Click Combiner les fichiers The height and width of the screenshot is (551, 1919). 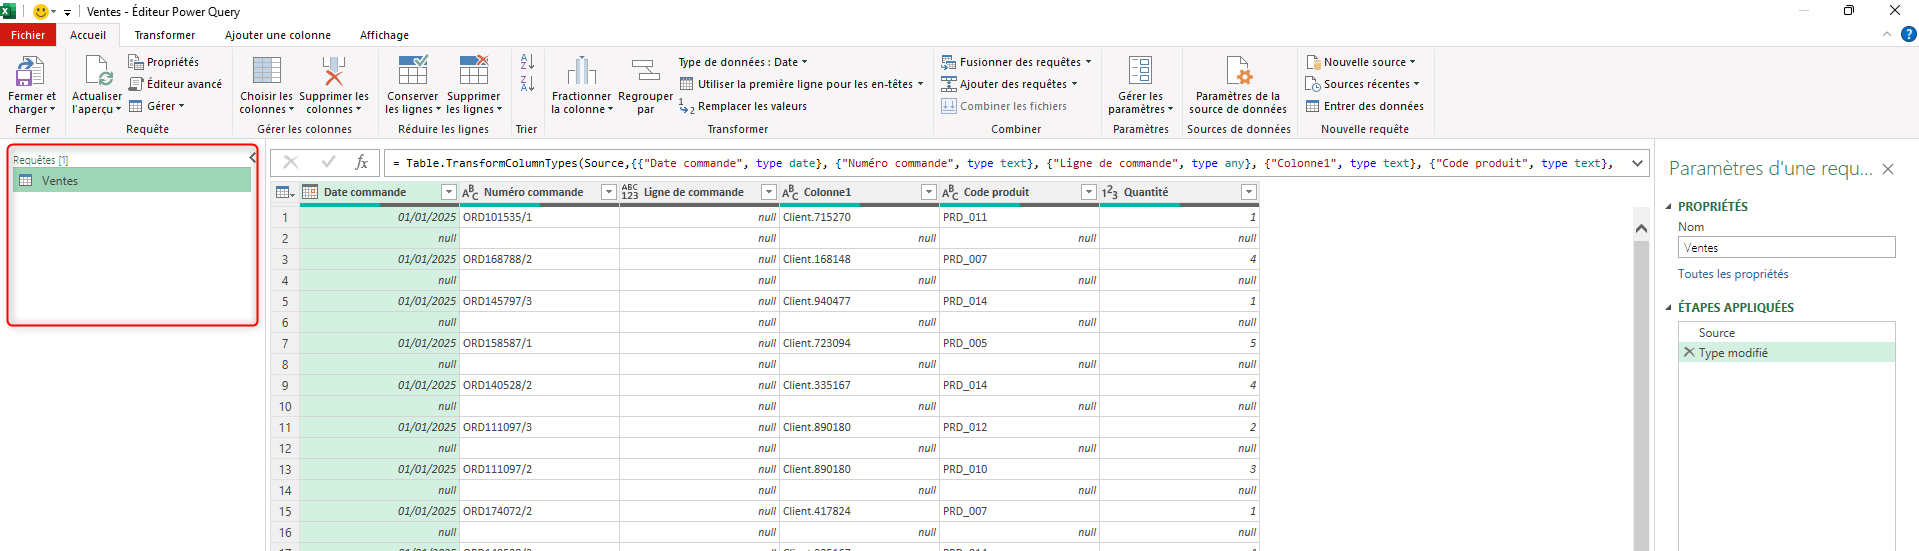click(1004, 106)
